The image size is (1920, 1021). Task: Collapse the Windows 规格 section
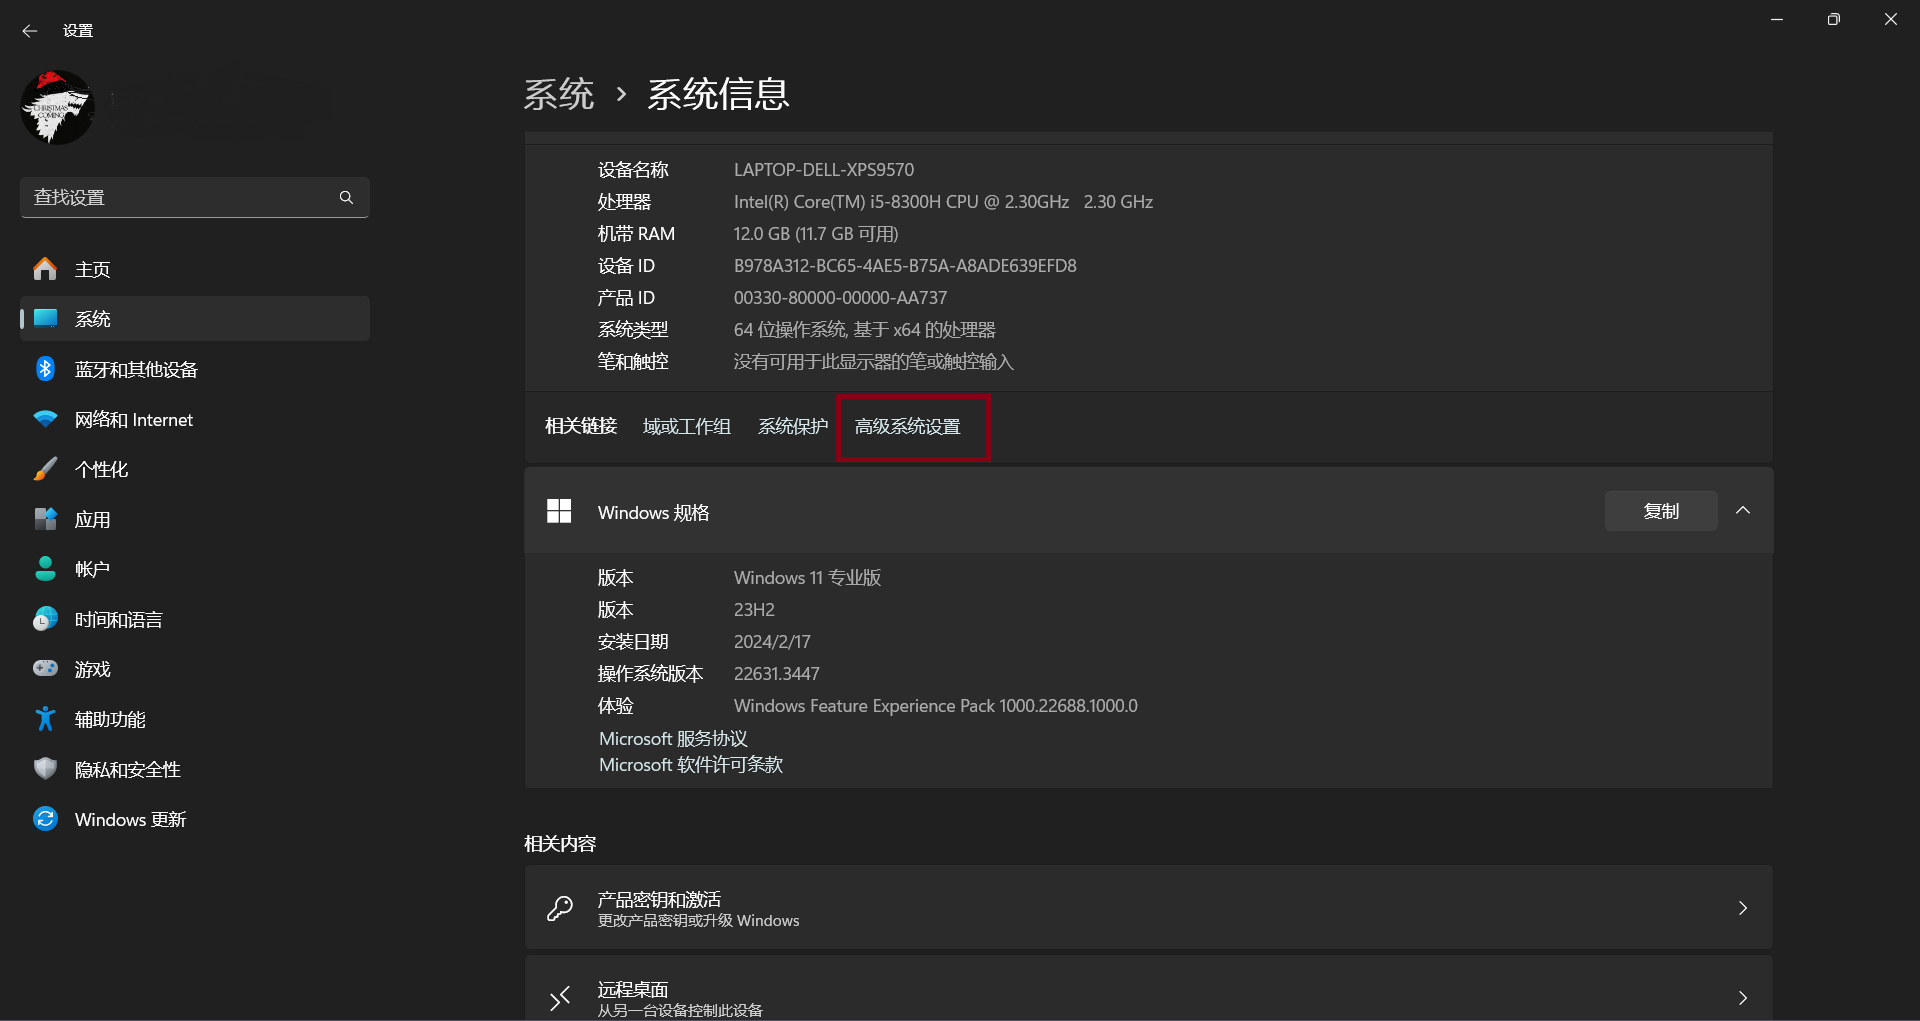[1742, 510]
